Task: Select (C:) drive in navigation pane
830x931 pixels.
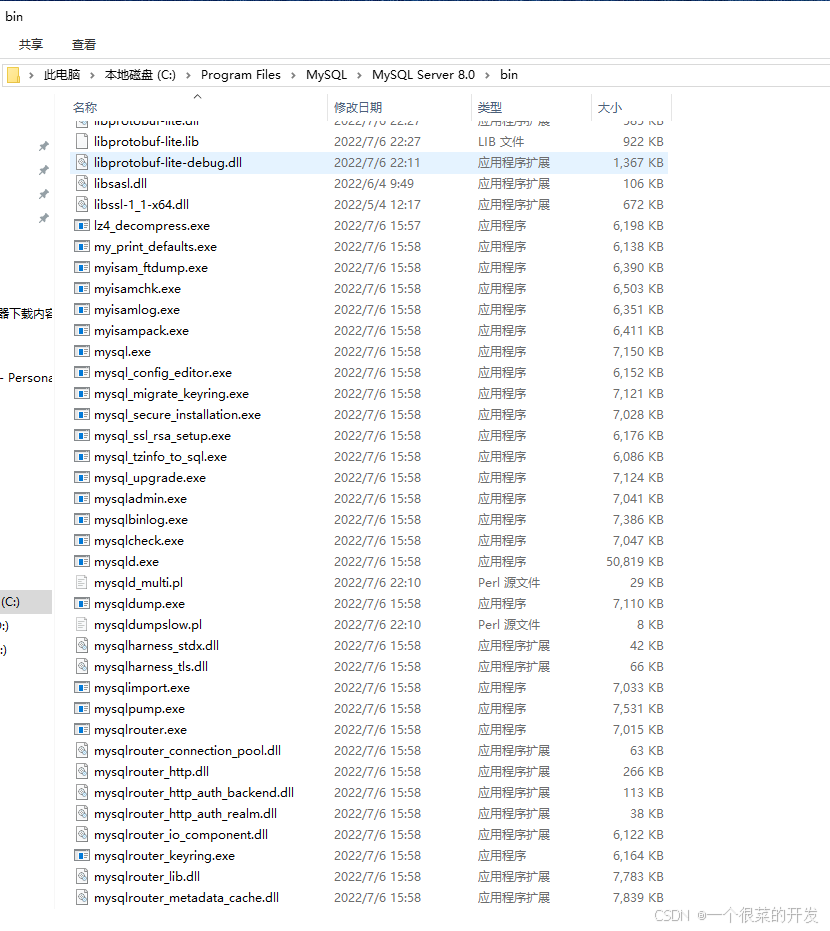Action: pyautogui.click(x=26, y=602)
